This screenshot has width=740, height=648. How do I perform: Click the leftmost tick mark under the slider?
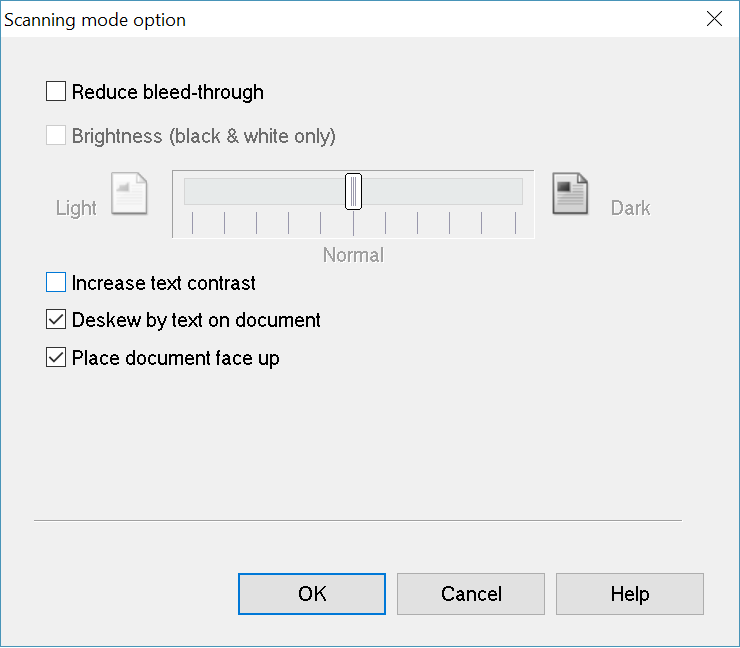click(192, 222)
